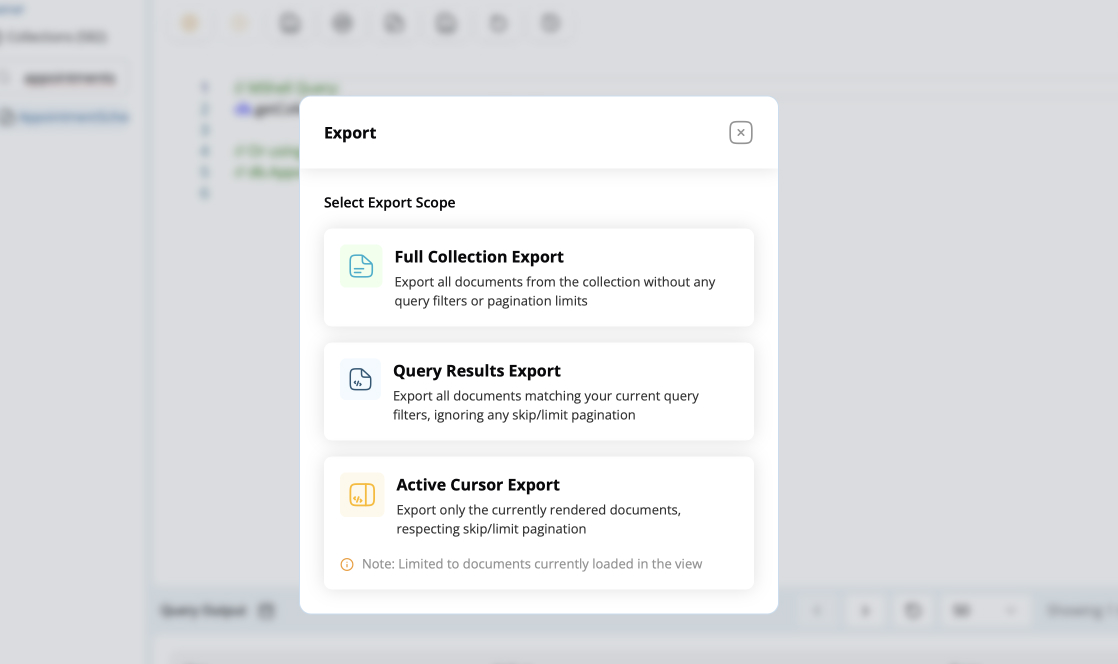Click the orange info icon beside the Note
The height and width of the screenshot is (664, 1118).
(347, 564)
